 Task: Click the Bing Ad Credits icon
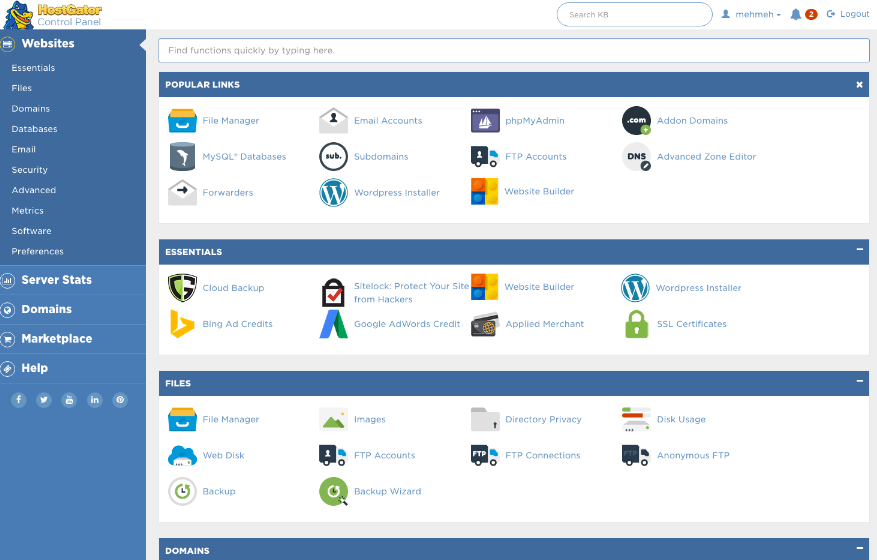[x=182, y=324]
